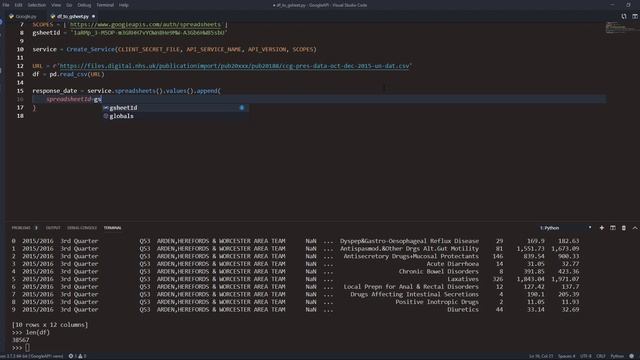
Task: Click the Split Editor icon in the editor toolbar
Action: 635,16
